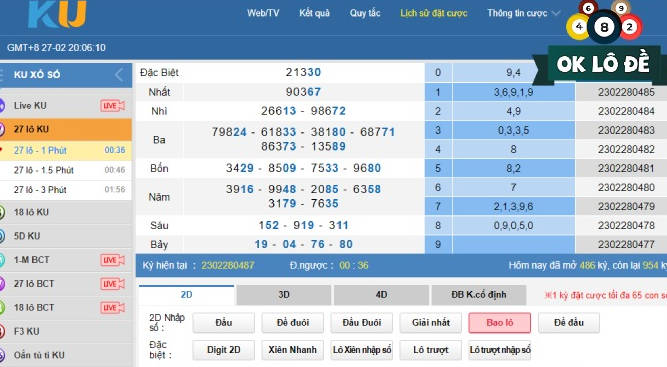Screen dimensions: 667x367
Task: Click the Đầu Đuôi bet button
Action: pyautogui.click(x=362, y=323)
